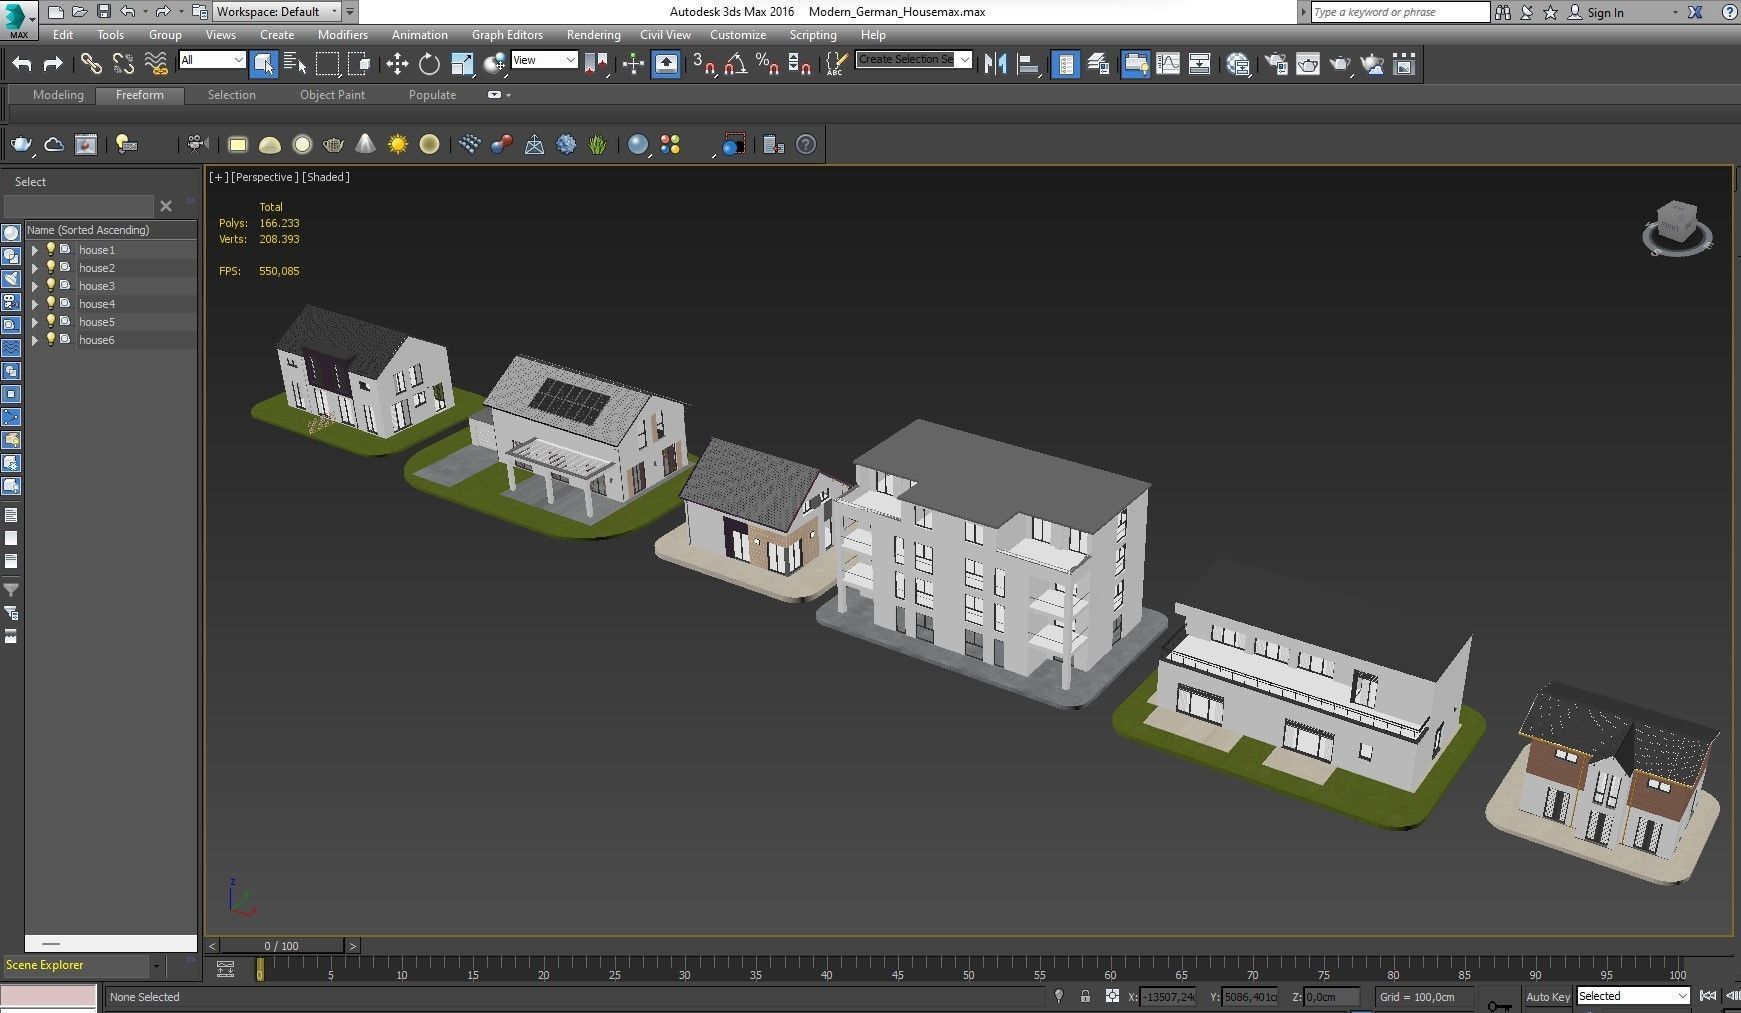Click the Unlink Selection icon

pyautogui.click(x=123, y=64)
